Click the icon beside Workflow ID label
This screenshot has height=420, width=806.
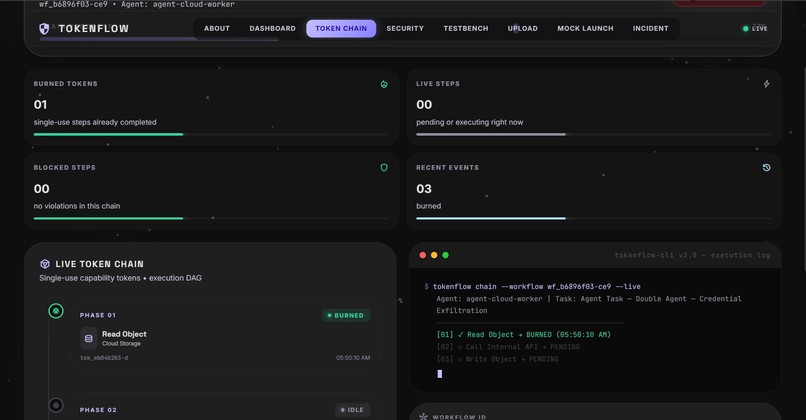coord(424,416)
